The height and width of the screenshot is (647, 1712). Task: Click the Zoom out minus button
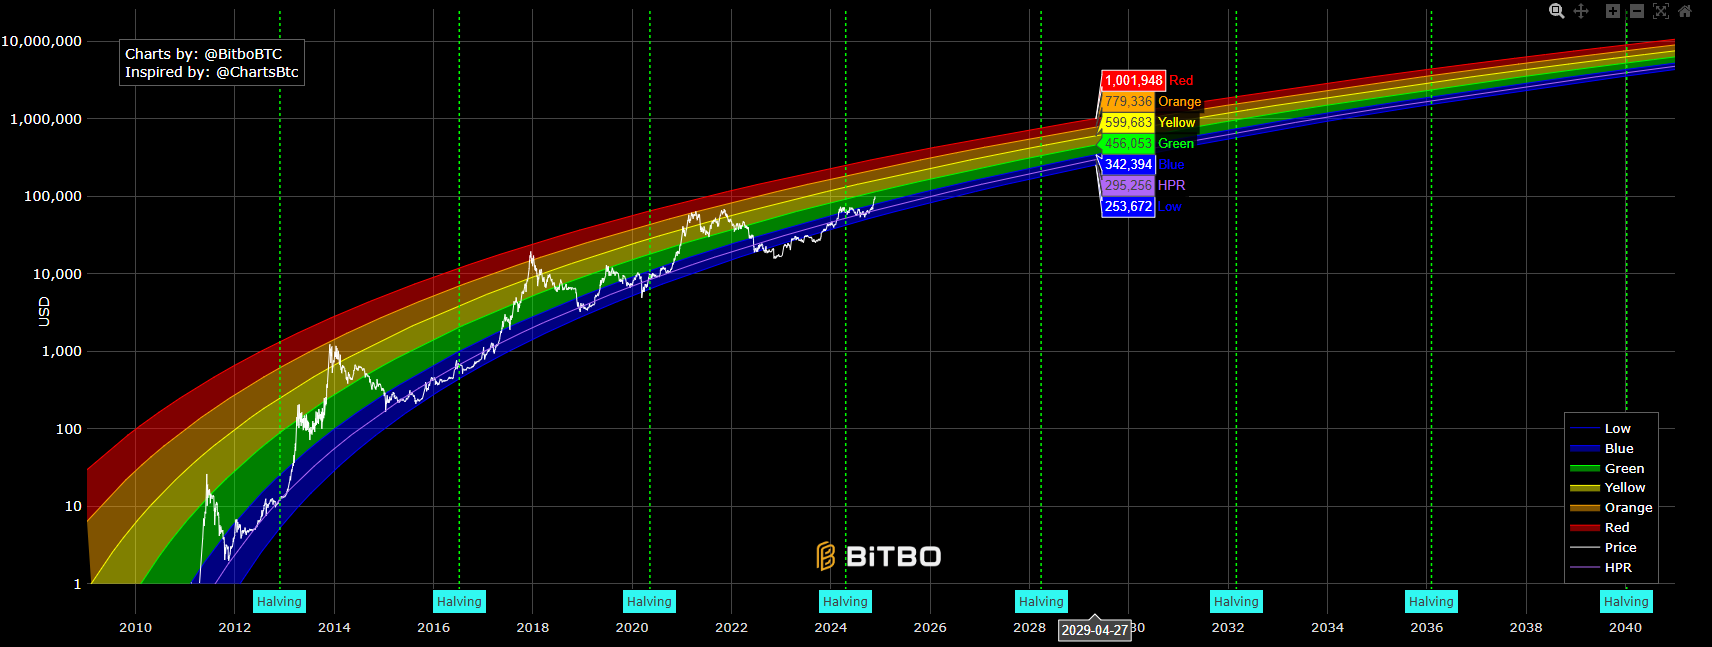1637,11
